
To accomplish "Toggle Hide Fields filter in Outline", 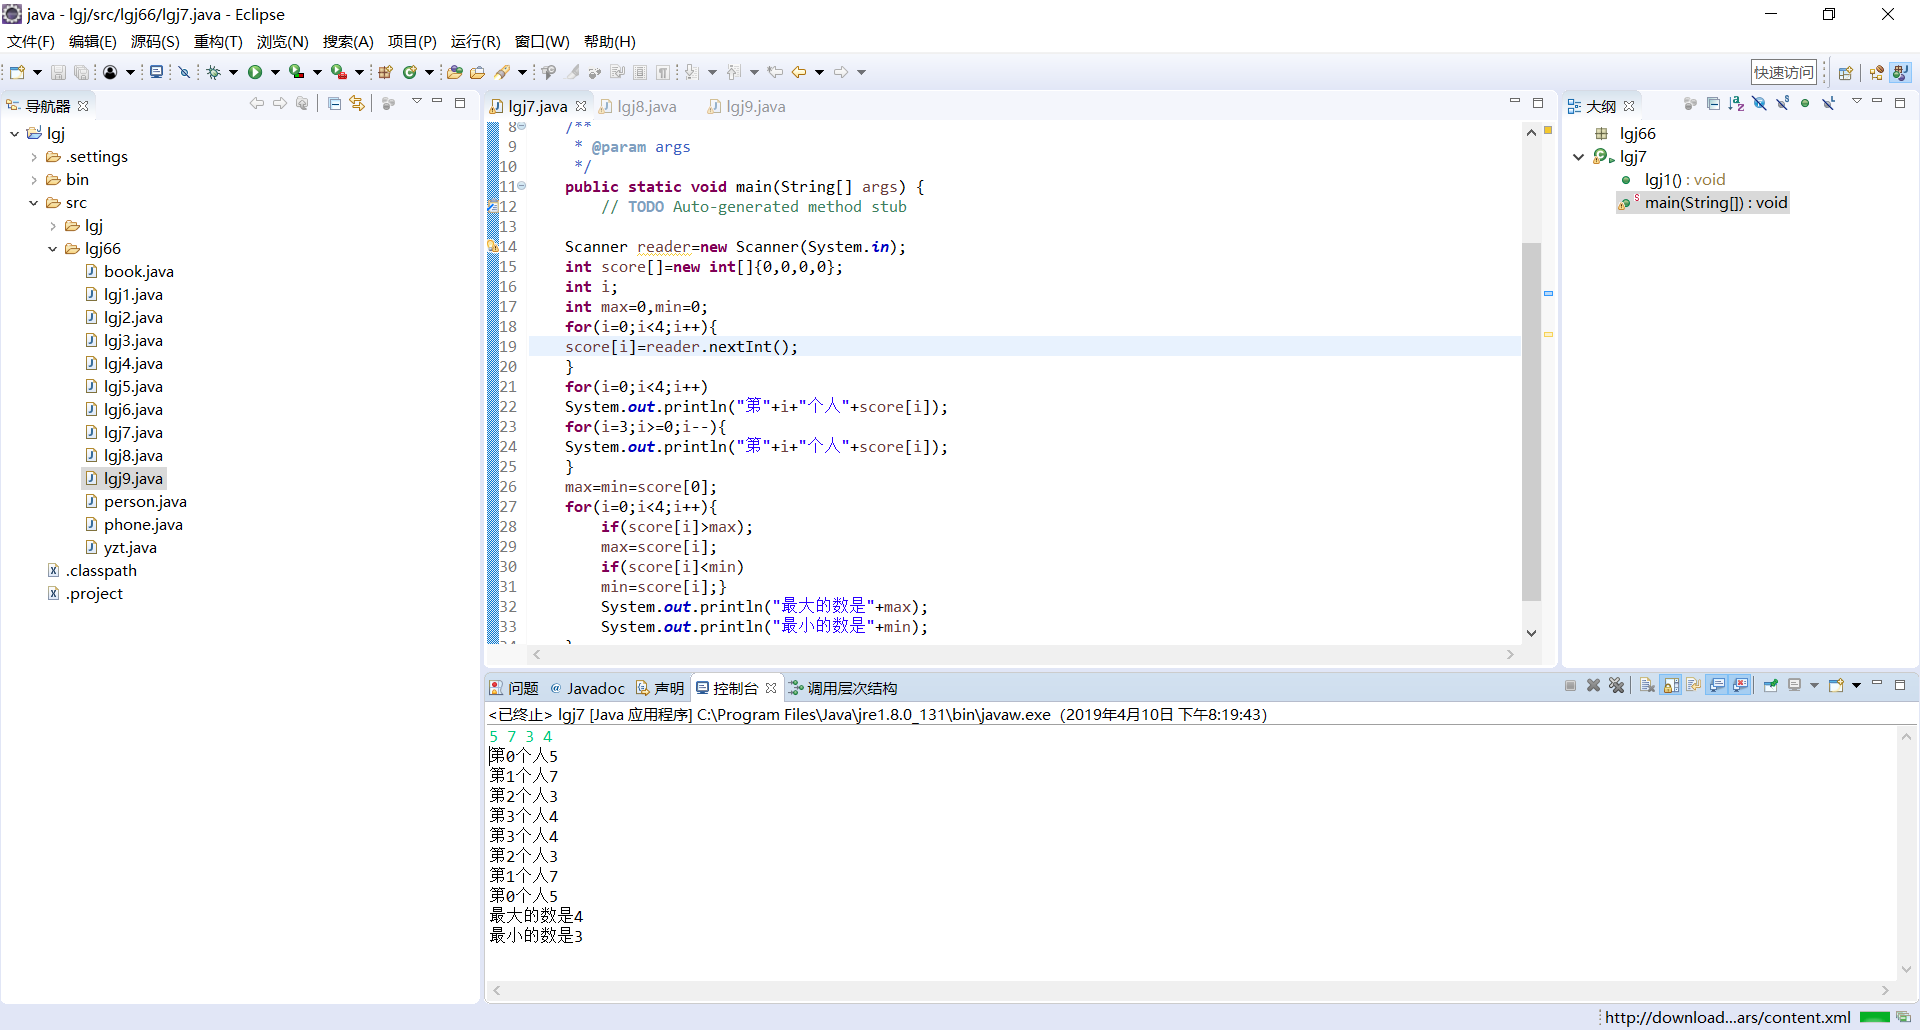I will (x=1759, y=104).
